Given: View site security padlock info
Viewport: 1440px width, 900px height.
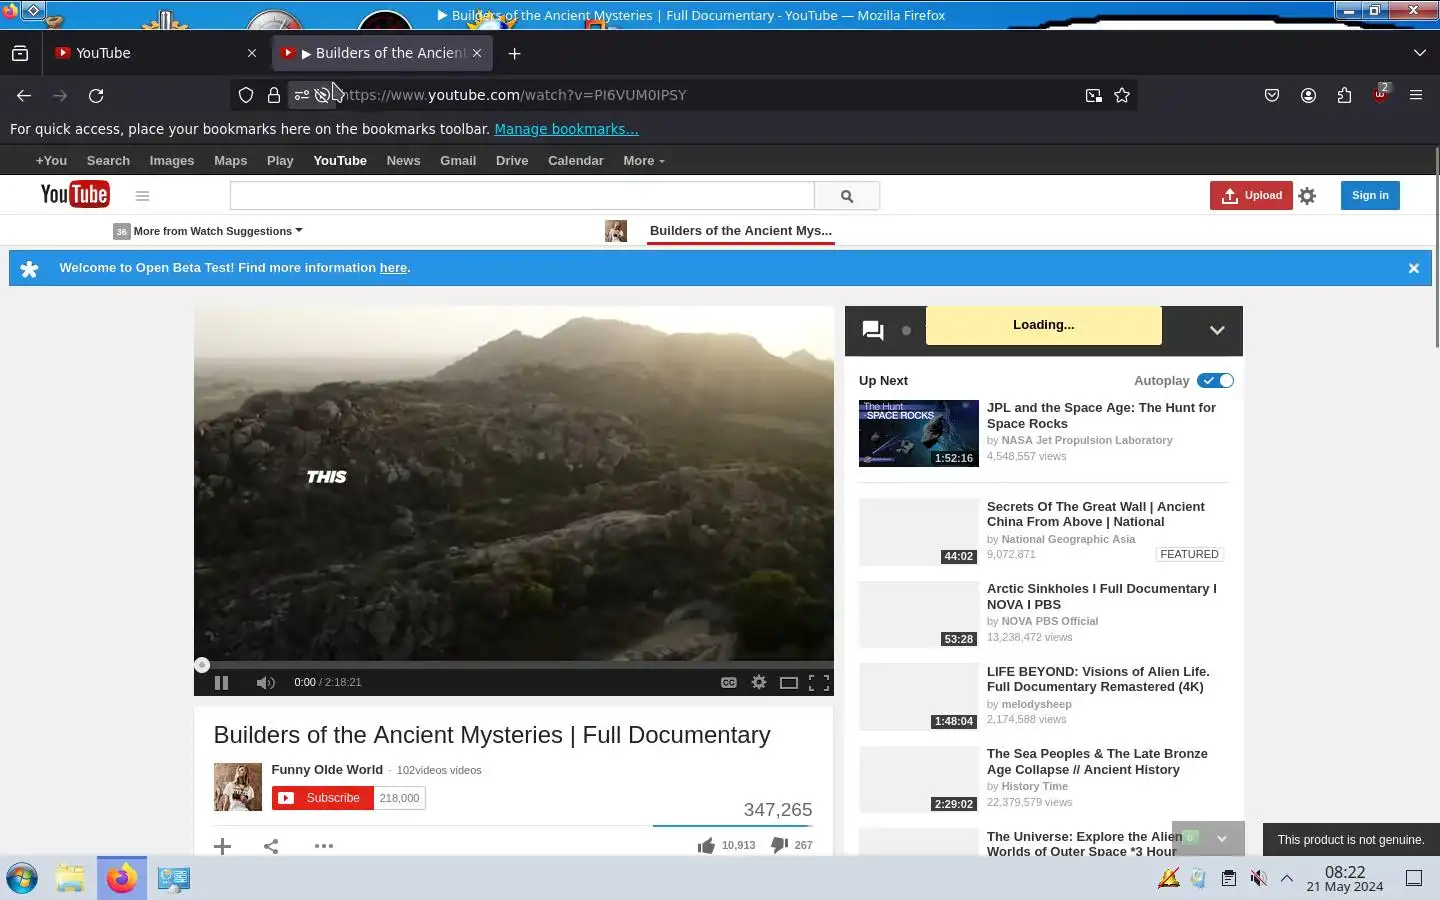Looking at the screenshot, I should pos(274,95).
